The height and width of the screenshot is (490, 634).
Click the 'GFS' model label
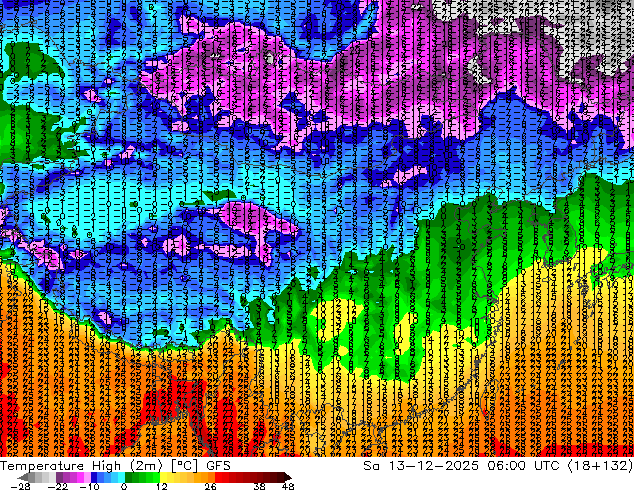[x=218, y=466]
